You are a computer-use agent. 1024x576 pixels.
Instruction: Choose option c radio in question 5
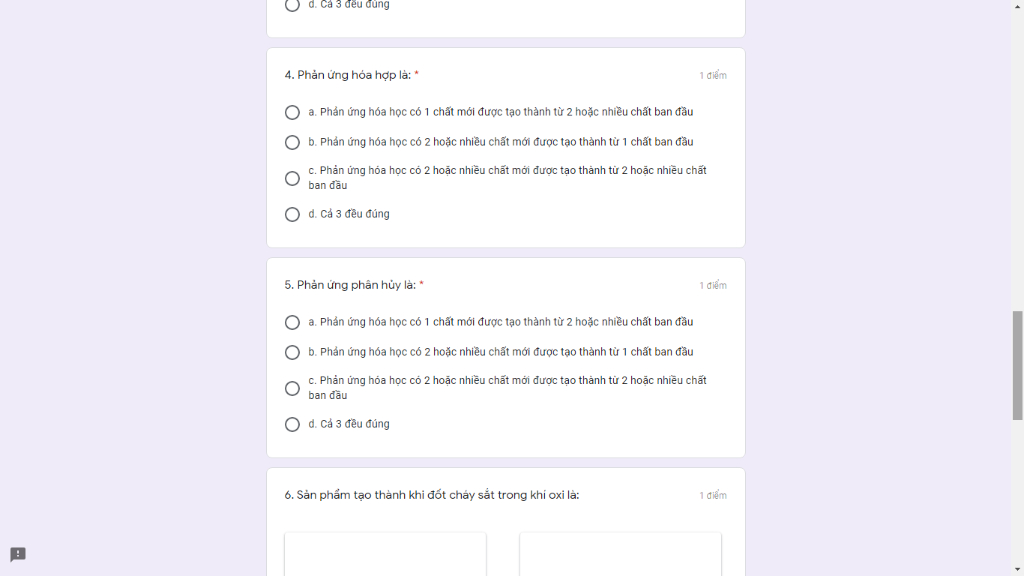coord(292,389)
